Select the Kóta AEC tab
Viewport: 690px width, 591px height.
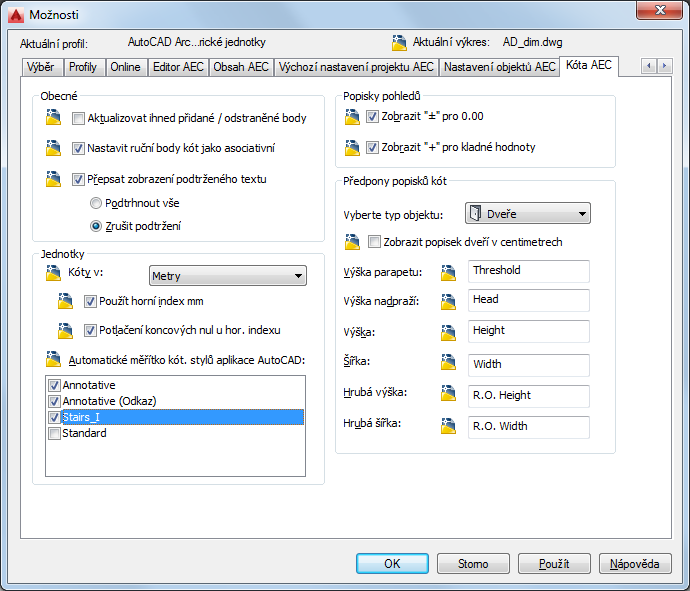pyautogui.click(x=589, y=66)
